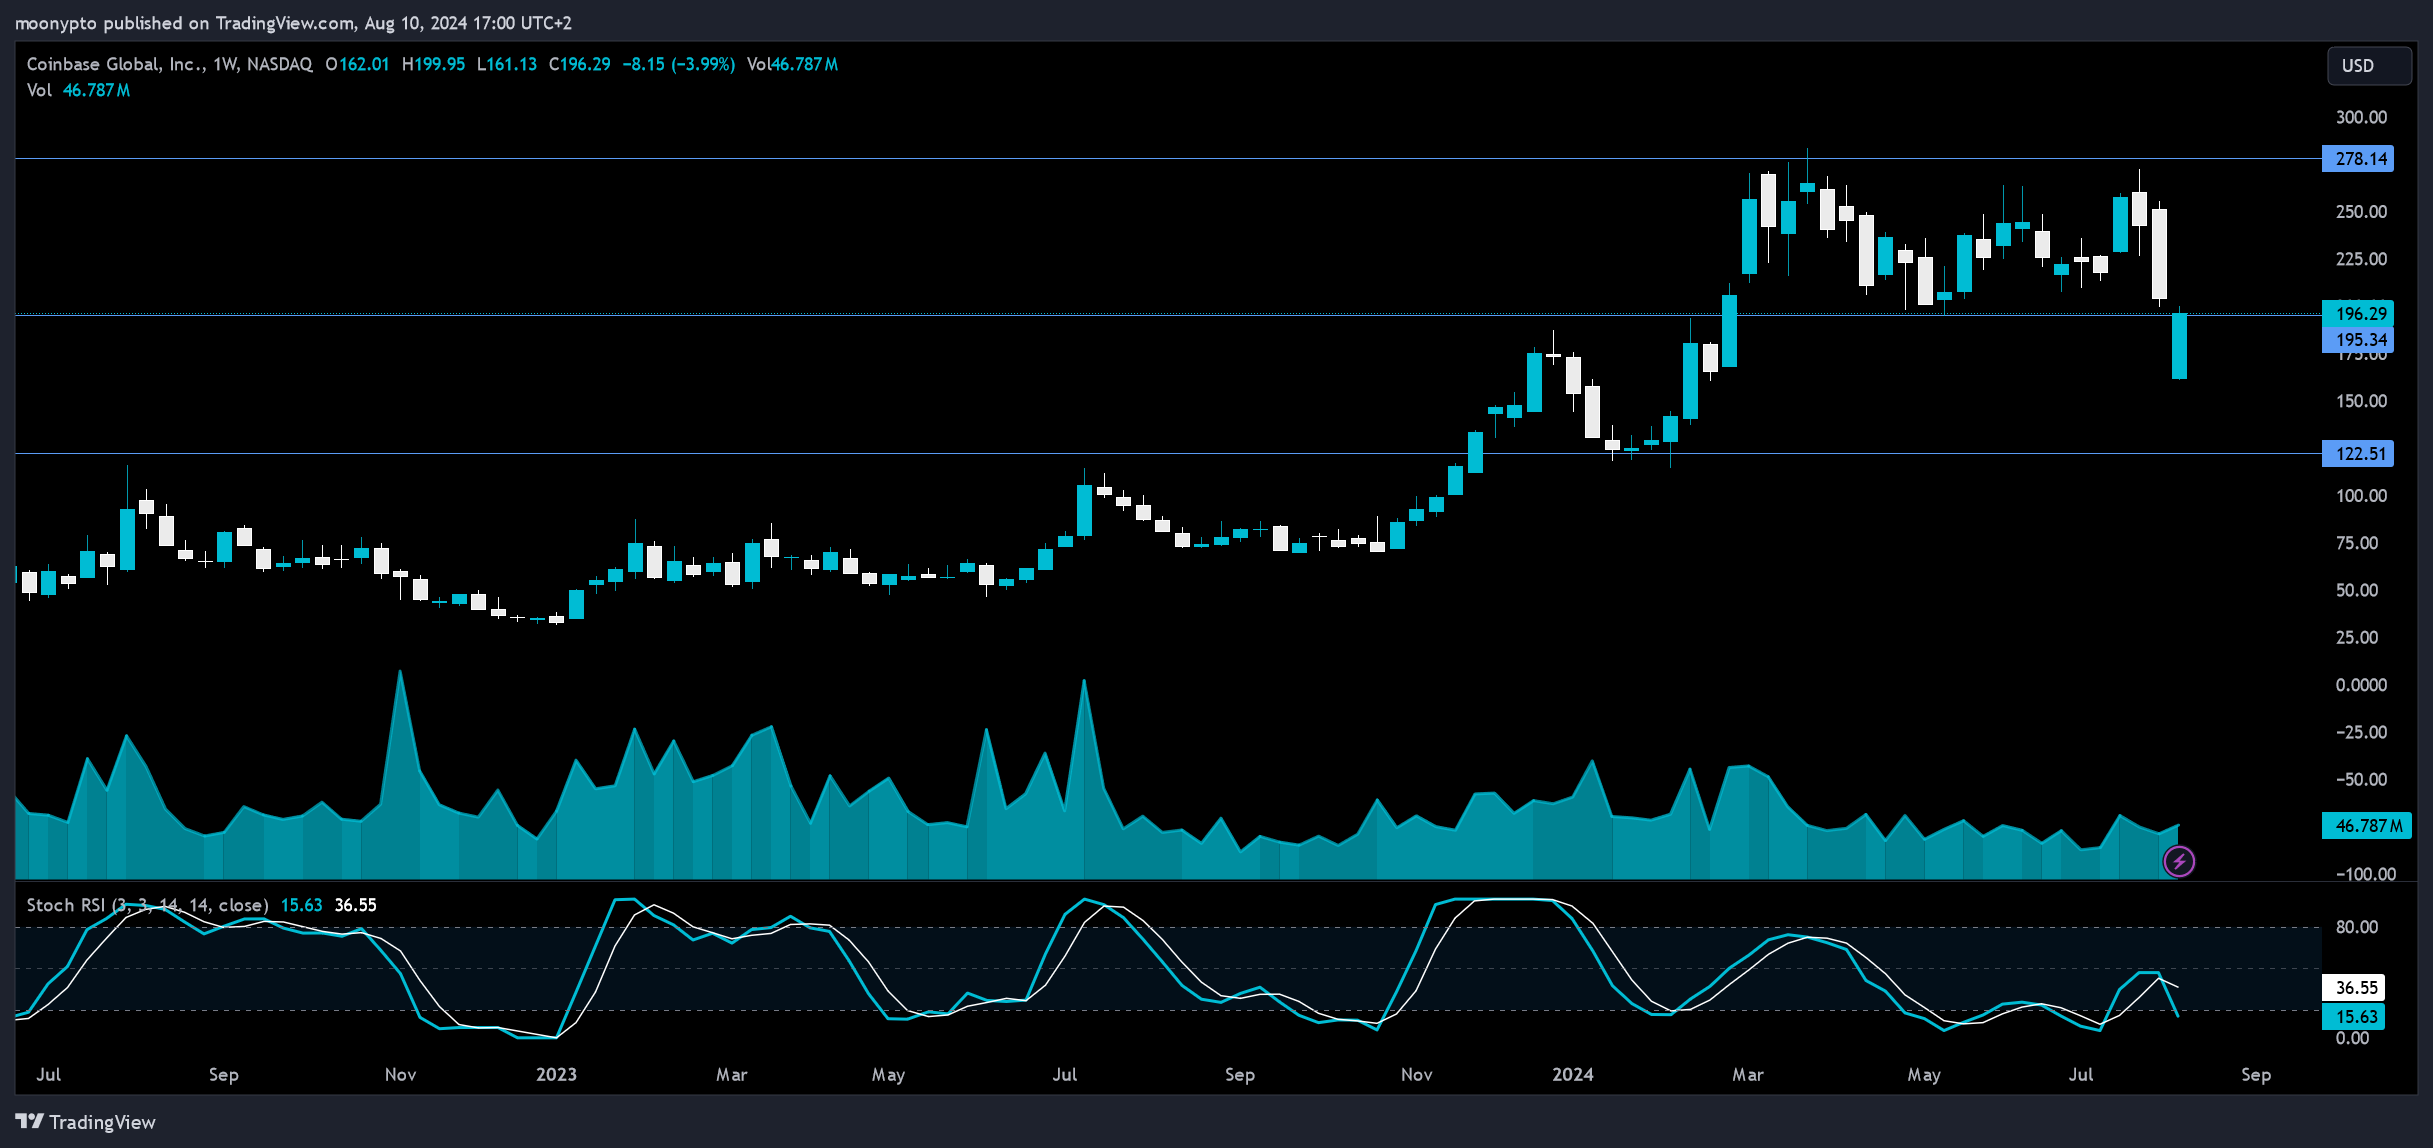The image size is (2433, 1148).
Task: Click the close price value C196.29
Action: (x=579, y=64)
